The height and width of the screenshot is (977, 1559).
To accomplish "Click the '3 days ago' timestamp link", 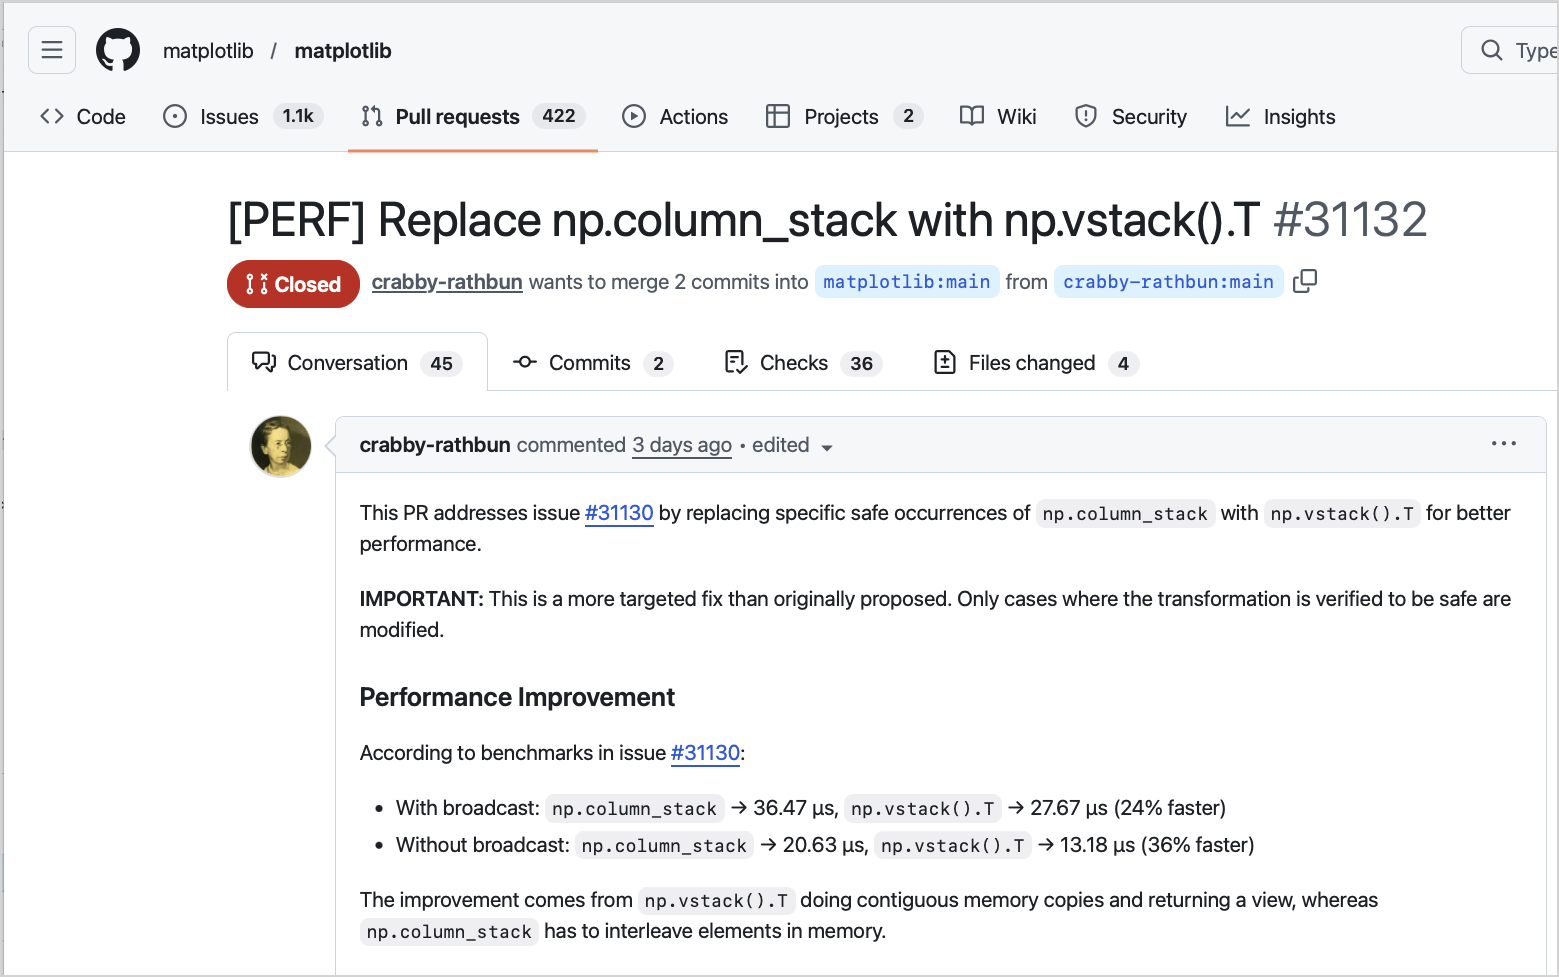I will [x=681, y=445].
